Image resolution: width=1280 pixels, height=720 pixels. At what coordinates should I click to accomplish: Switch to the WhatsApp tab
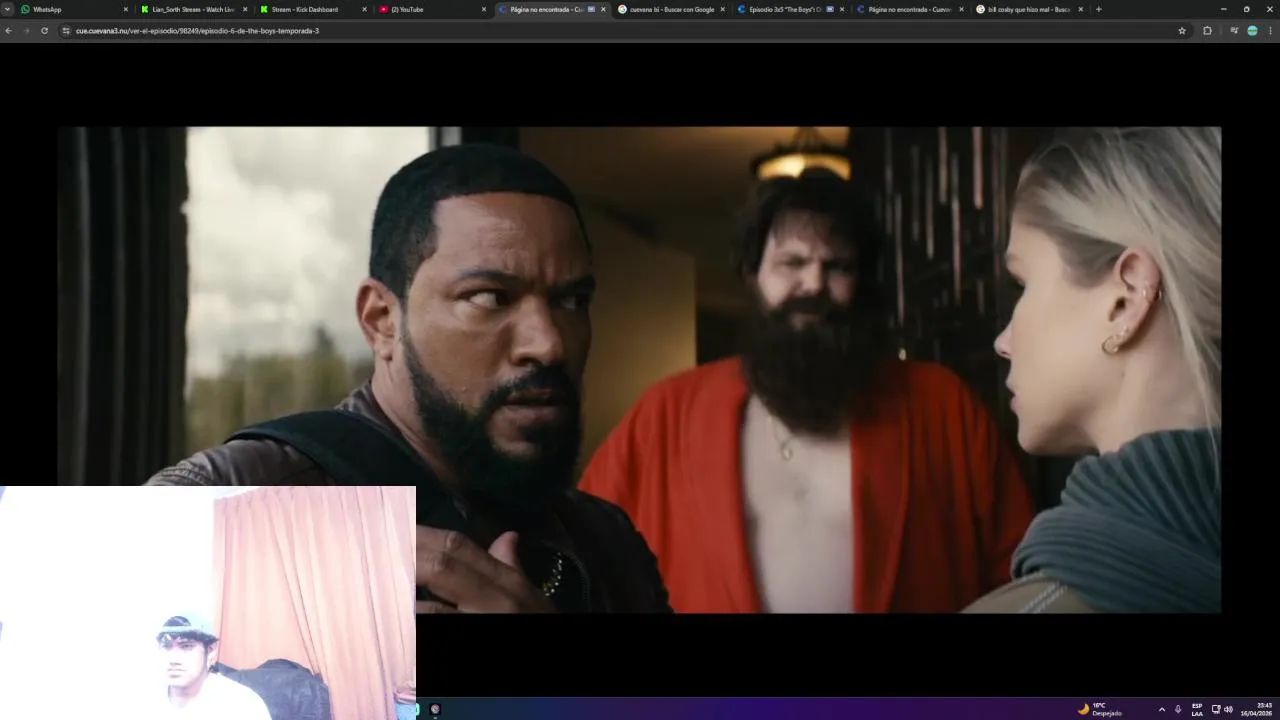pos(75,9)
